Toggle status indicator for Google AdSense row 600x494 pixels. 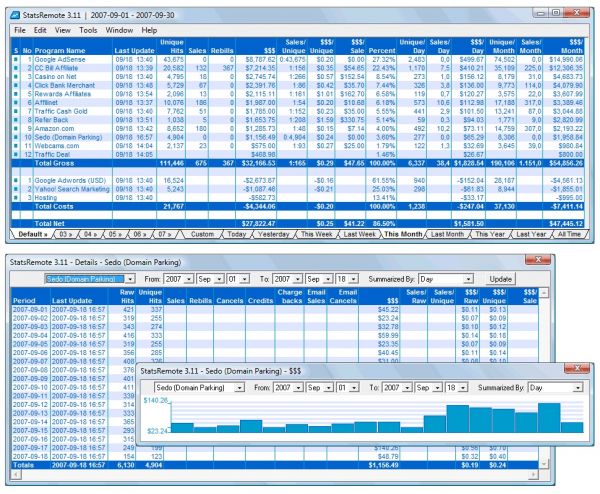tap(16, 60)
